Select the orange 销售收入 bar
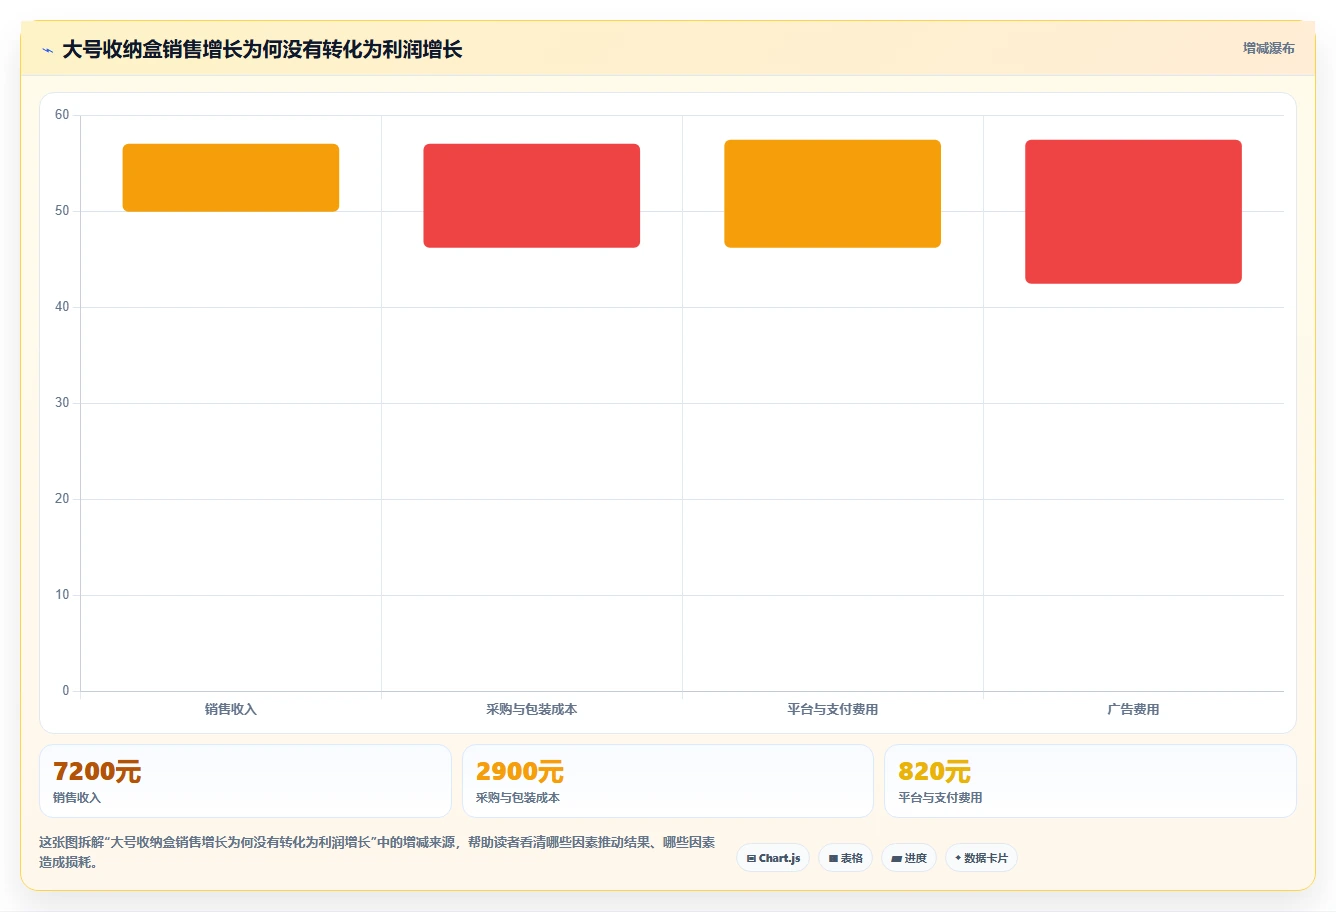Viewport: 1336px width, 912px height. (x=231, y=178)
